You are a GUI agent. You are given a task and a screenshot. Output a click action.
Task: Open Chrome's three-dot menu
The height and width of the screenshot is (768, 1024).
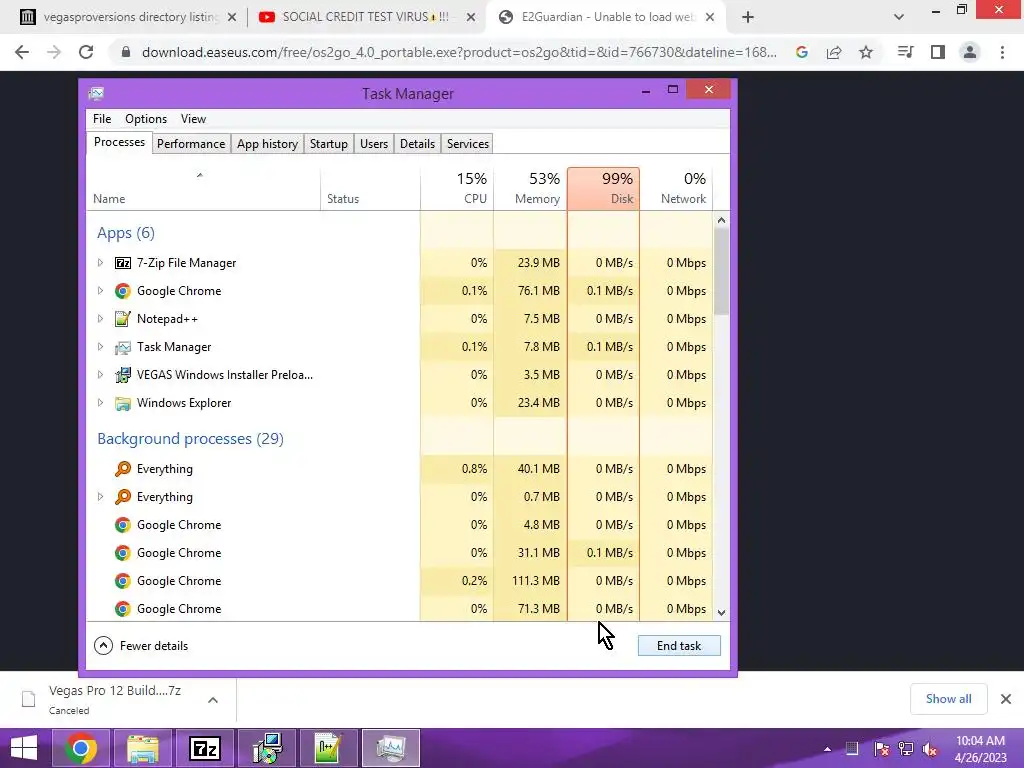[1002, 52]
